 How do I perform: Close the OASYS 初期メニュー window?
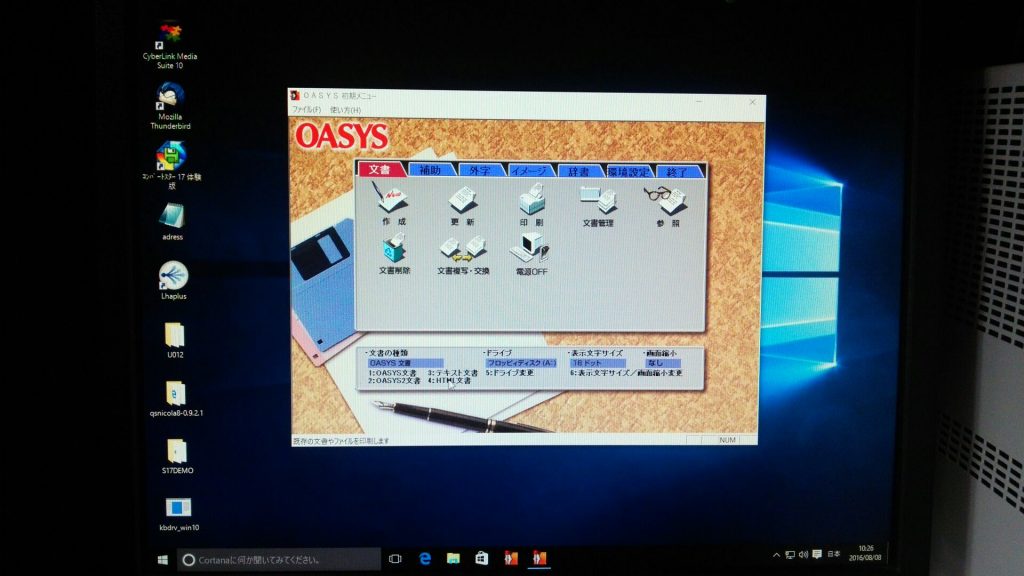click(x=752, y=103)
